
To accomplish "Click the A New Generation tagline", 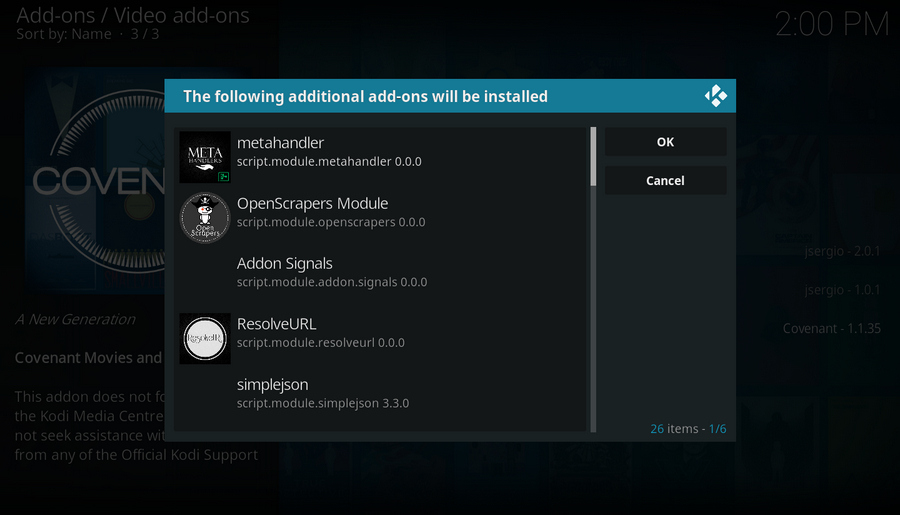I will 75,319.
